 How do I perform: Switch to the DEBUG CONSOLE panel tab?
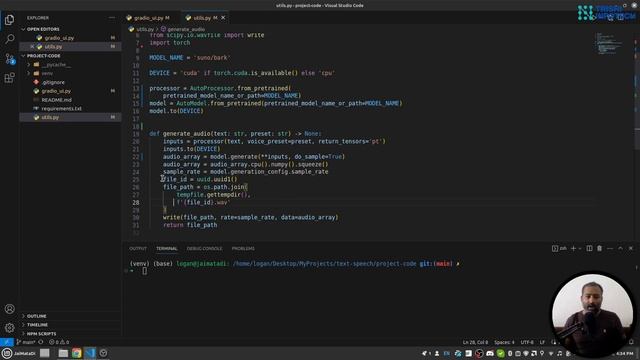coord(204,248)
